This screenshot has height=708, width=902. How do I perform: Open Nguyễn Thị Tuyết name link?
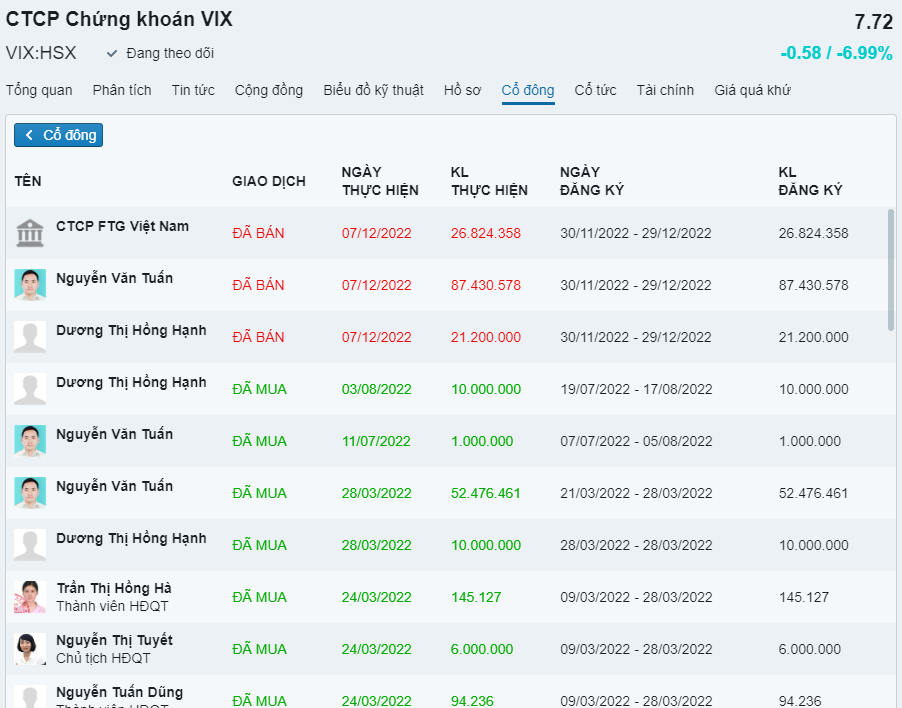[114, 640]
